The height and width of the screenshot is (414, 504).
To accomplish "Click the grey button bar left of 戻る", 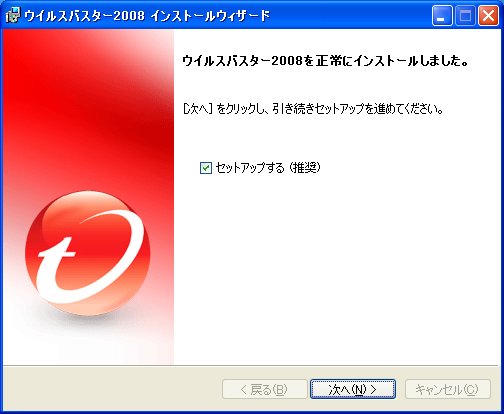I will pos(112,389).
